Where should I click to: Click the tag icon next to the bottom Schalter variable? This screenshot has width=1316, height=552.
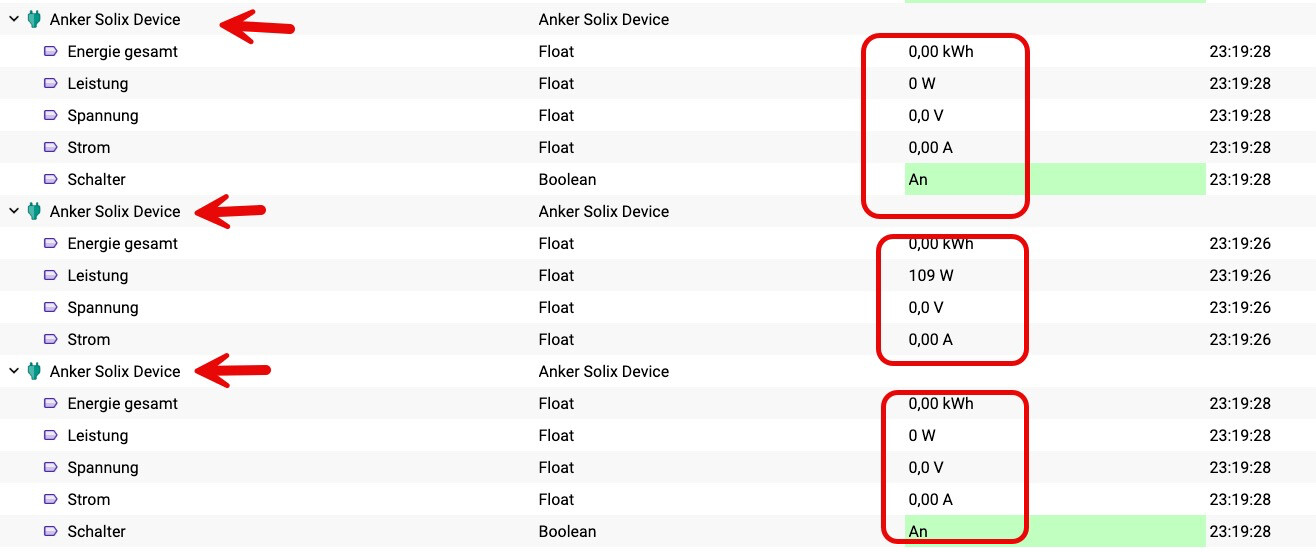[x=51, y=531]
